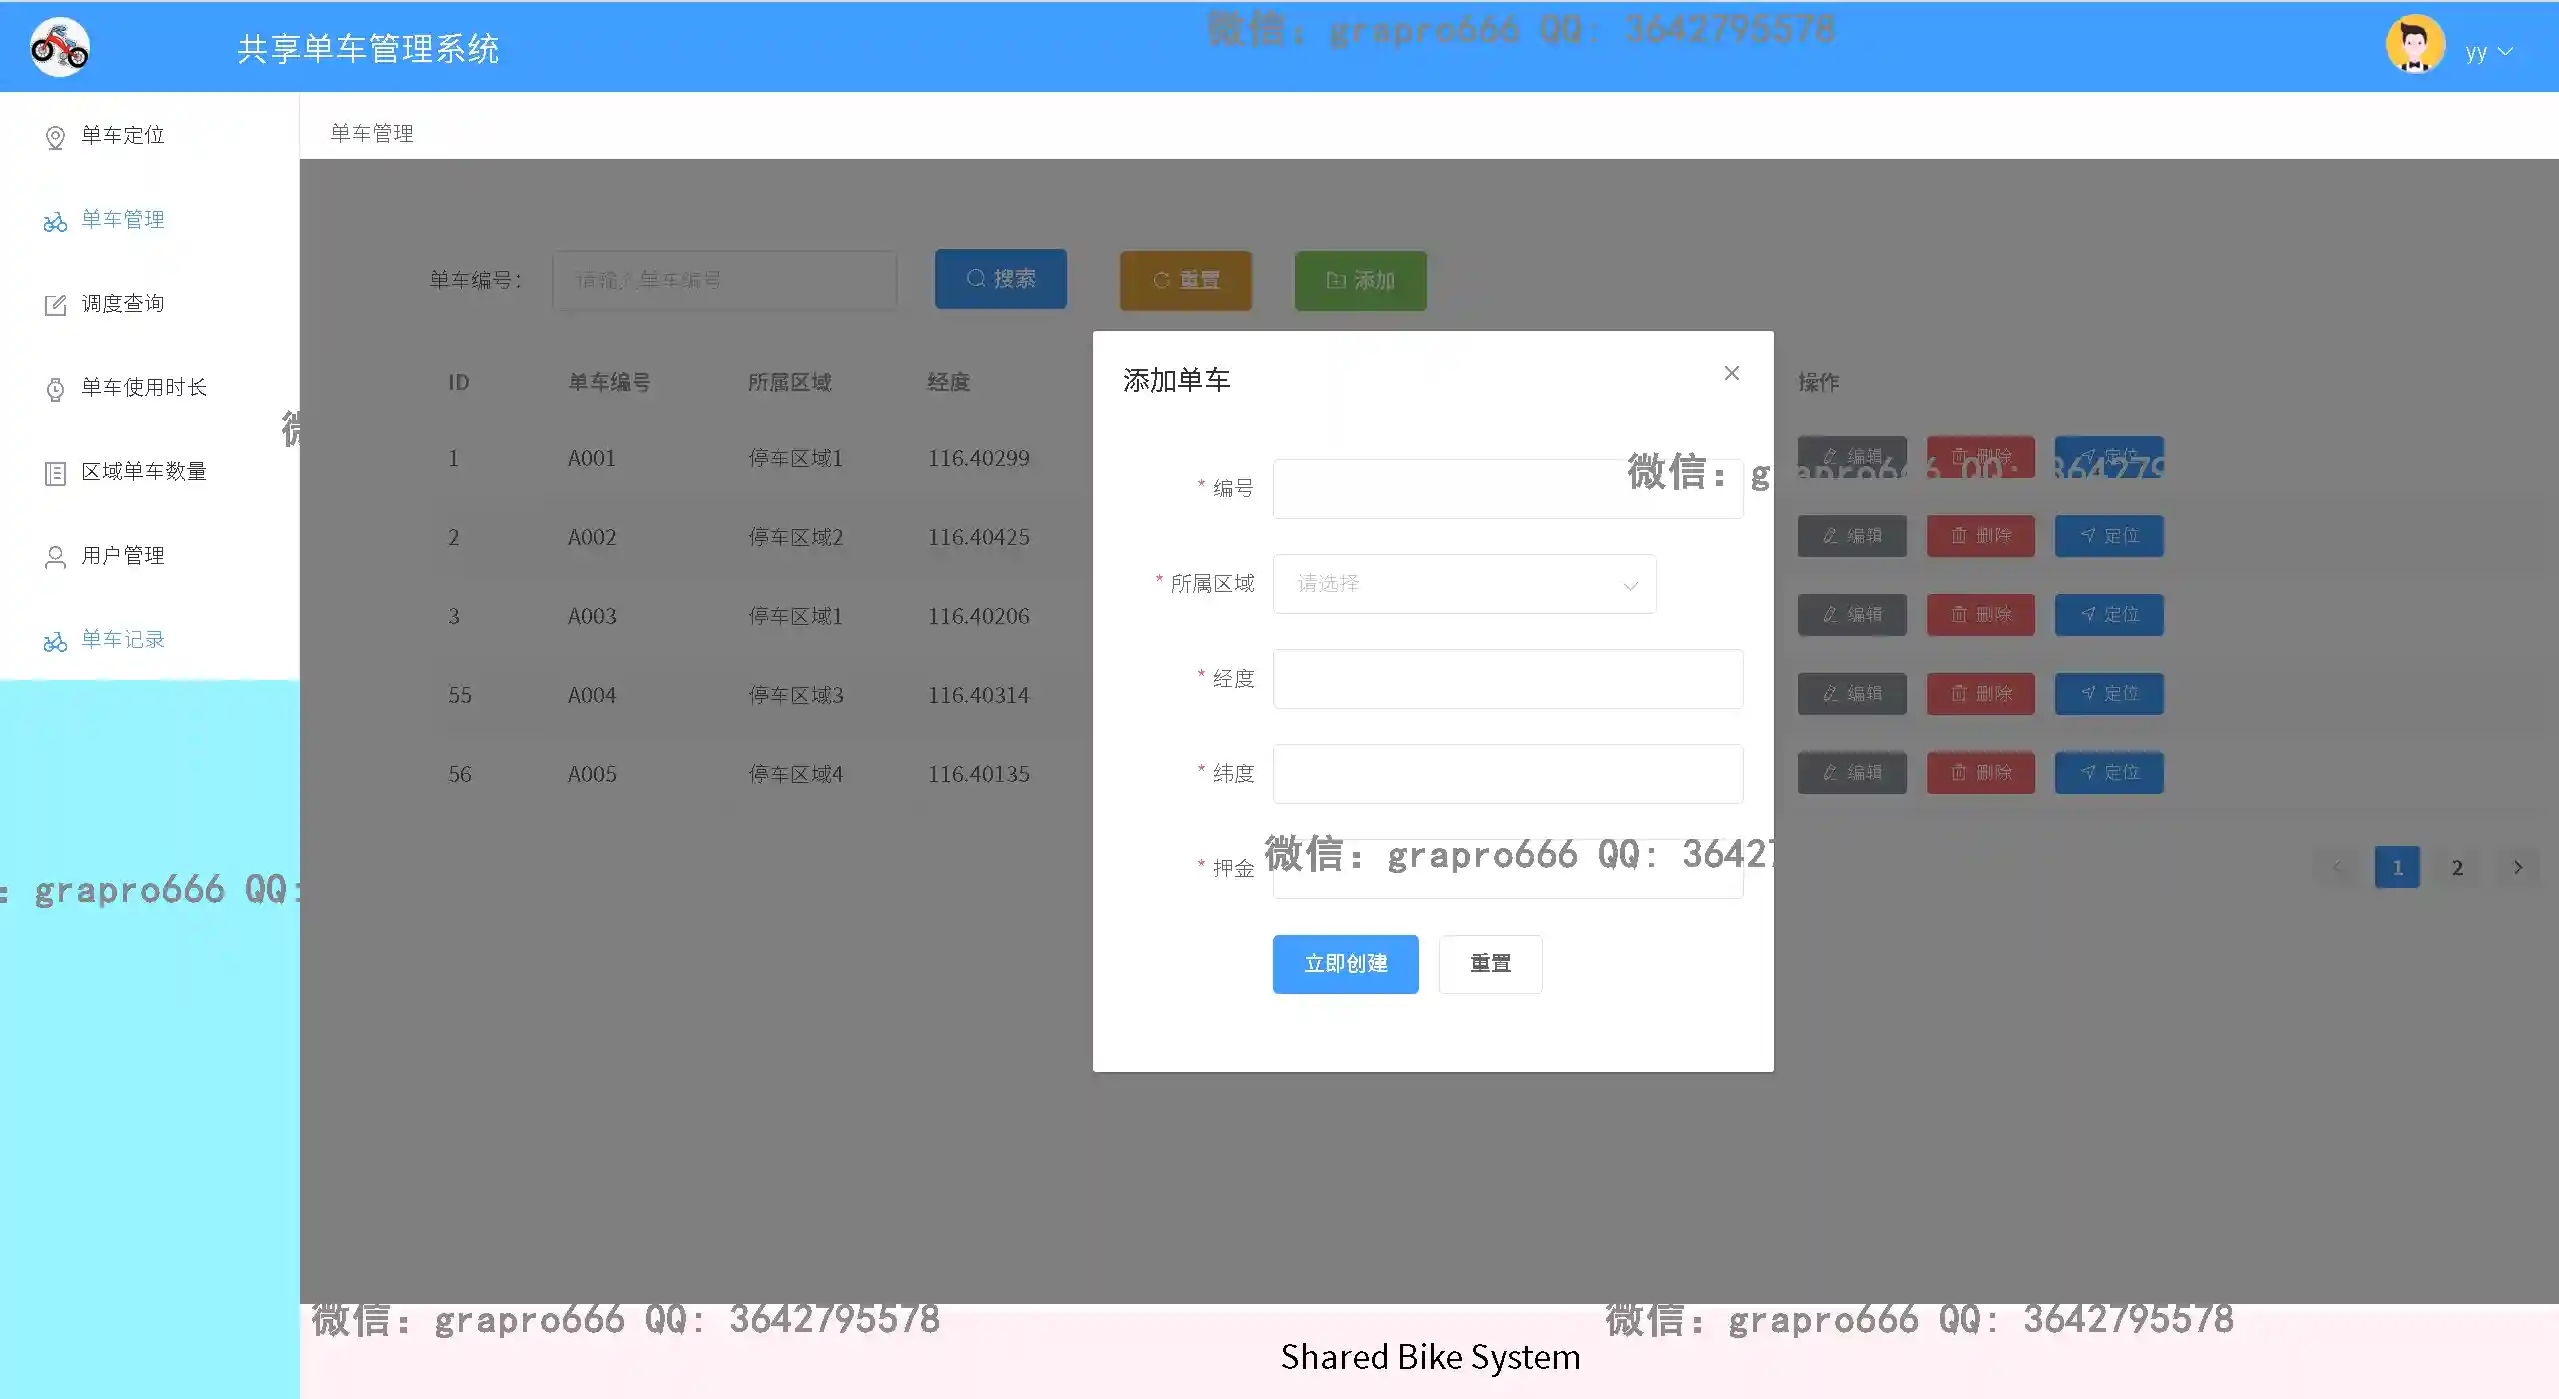Click the location pin icon for 单车定位
Image resolution: width=2559 pixels, height=1399 pixels.
pyautogui.click(x=55, y=137)
